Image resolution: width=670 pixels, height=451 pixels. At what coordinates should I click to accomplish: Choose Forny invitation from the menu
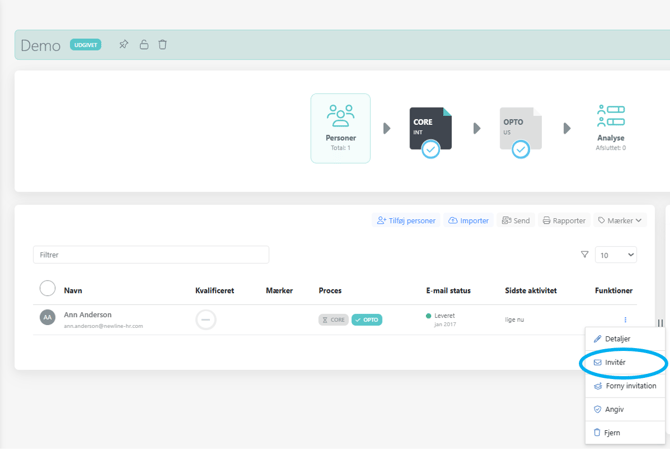click(x=630, y=386)
